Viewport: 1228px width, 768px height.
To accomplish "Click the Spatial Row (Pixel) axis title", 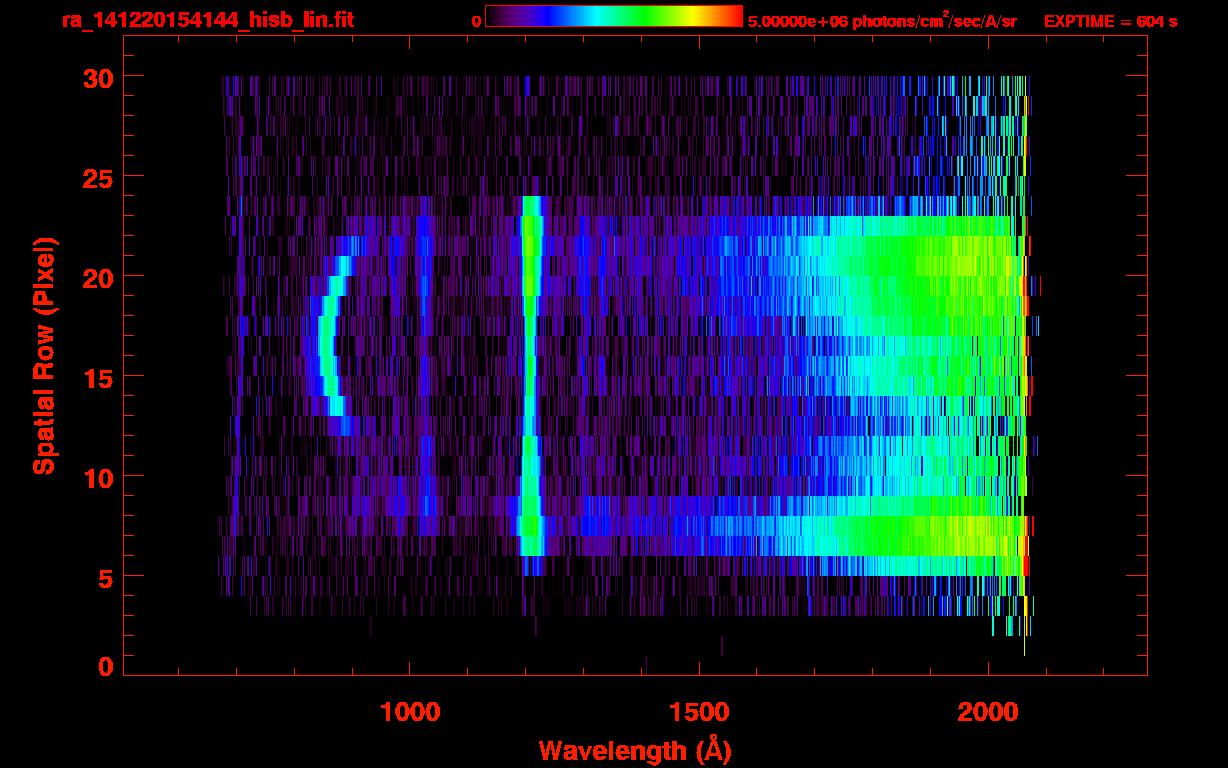I will pos(44,356).
